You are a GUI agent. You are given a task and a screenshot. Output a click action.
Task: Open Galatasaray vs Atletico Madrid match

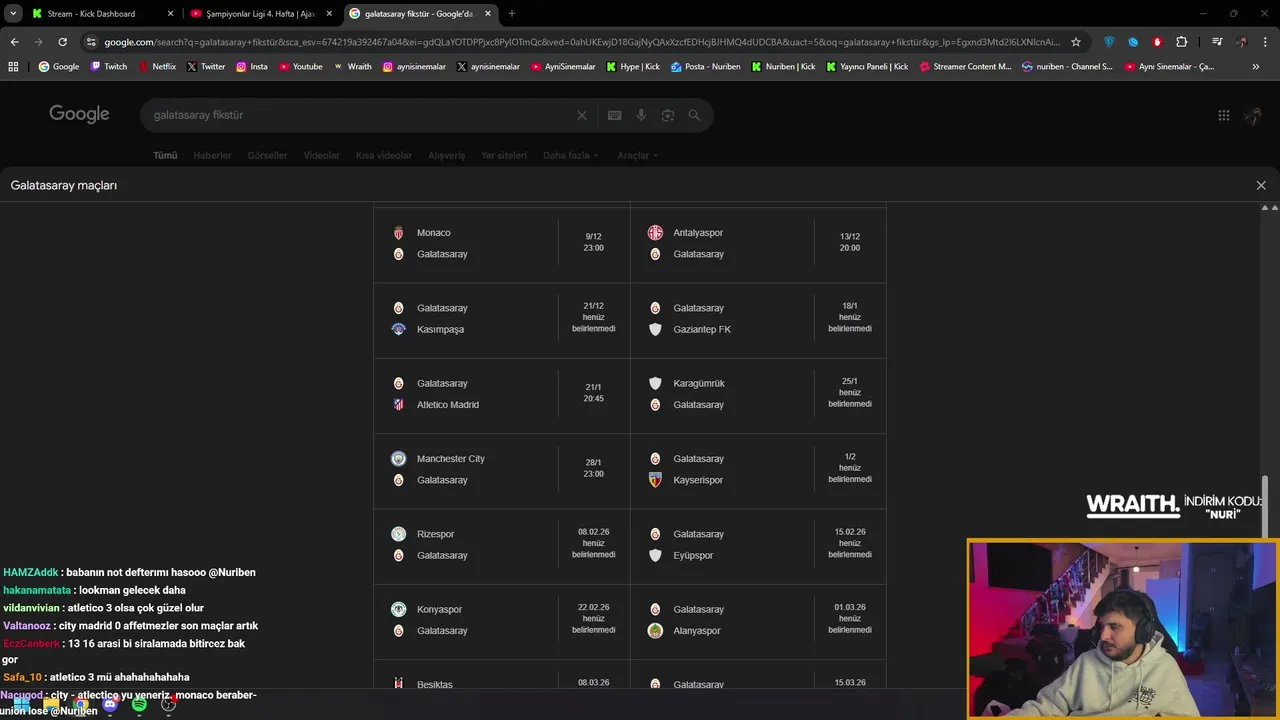pos(502,395)
